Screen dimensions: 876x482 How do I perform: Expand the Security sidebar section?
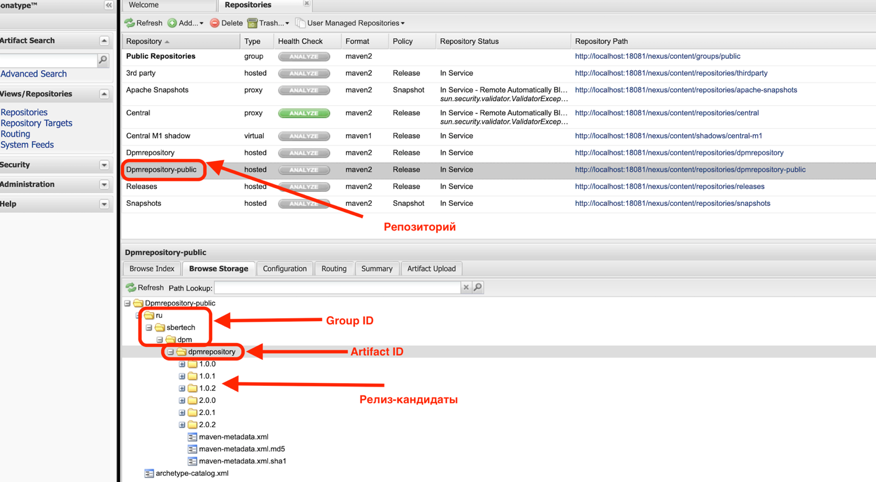click(104, 165)
